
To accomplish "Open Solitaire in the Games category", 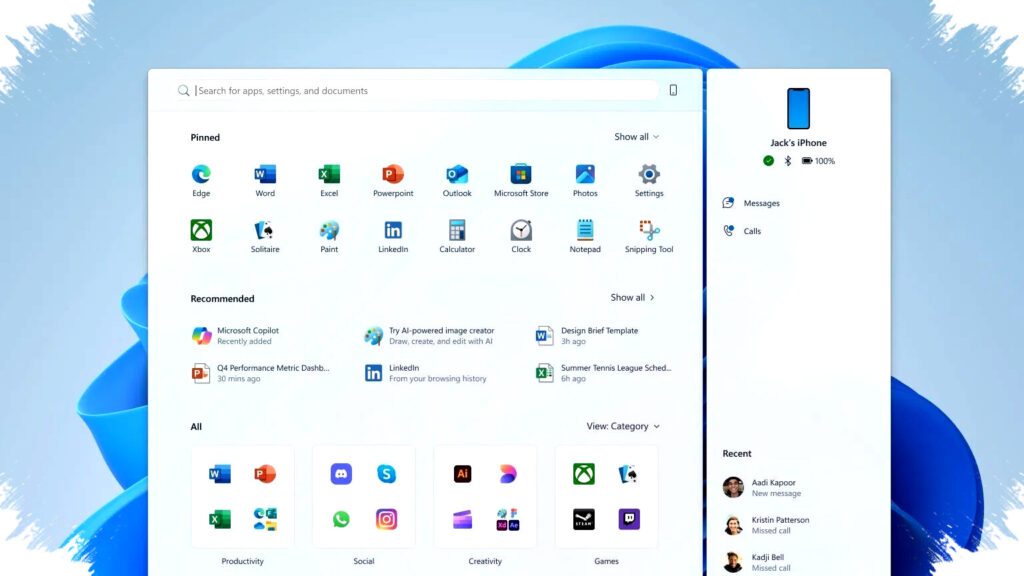I will pos(630,473).
